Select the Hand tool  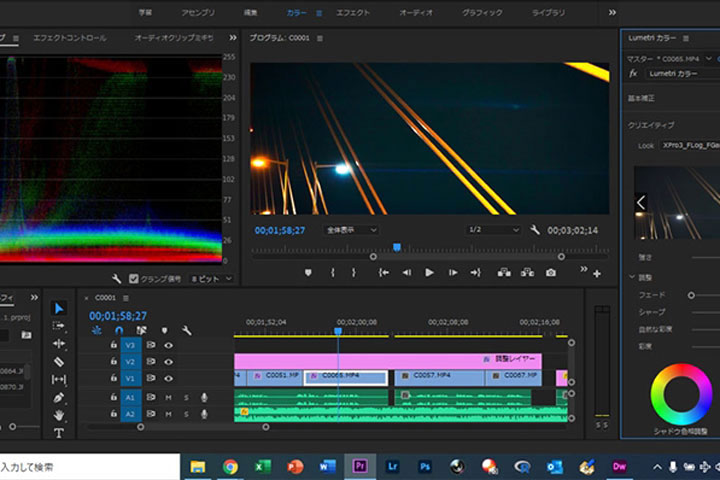coord(59,415)
